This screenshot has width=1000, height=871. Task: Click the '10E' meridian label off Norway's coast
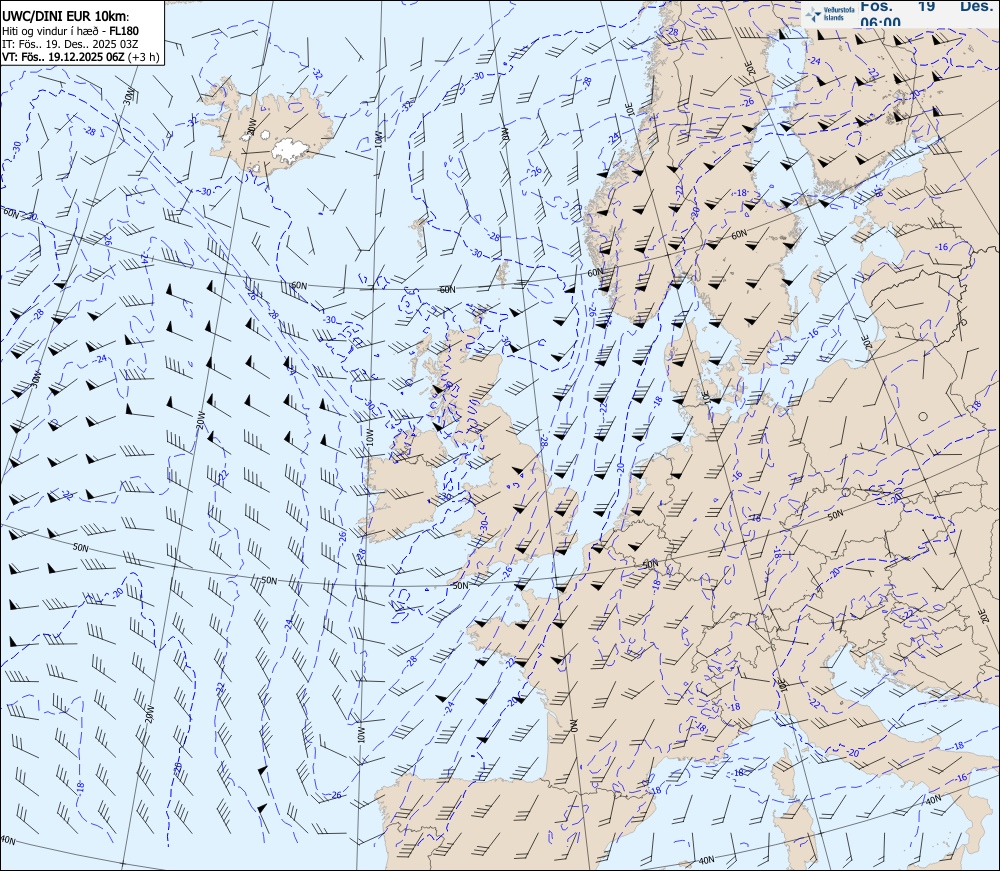coord(629,109)
